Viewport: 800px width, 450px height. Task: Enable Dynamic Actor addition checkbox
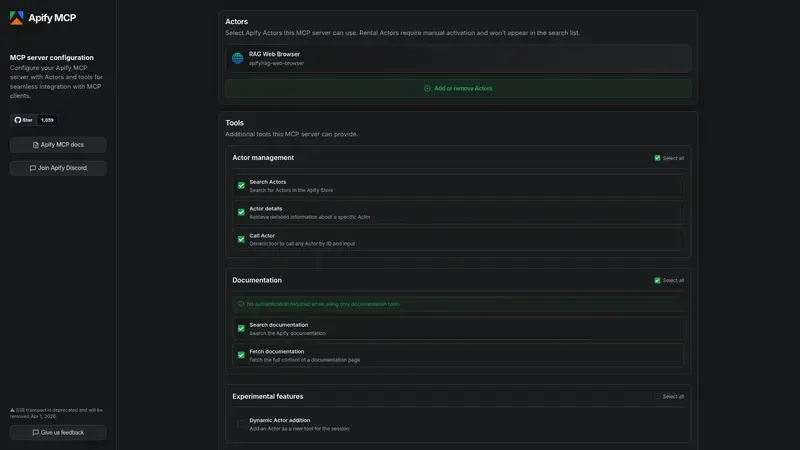(x=241, y=424)
